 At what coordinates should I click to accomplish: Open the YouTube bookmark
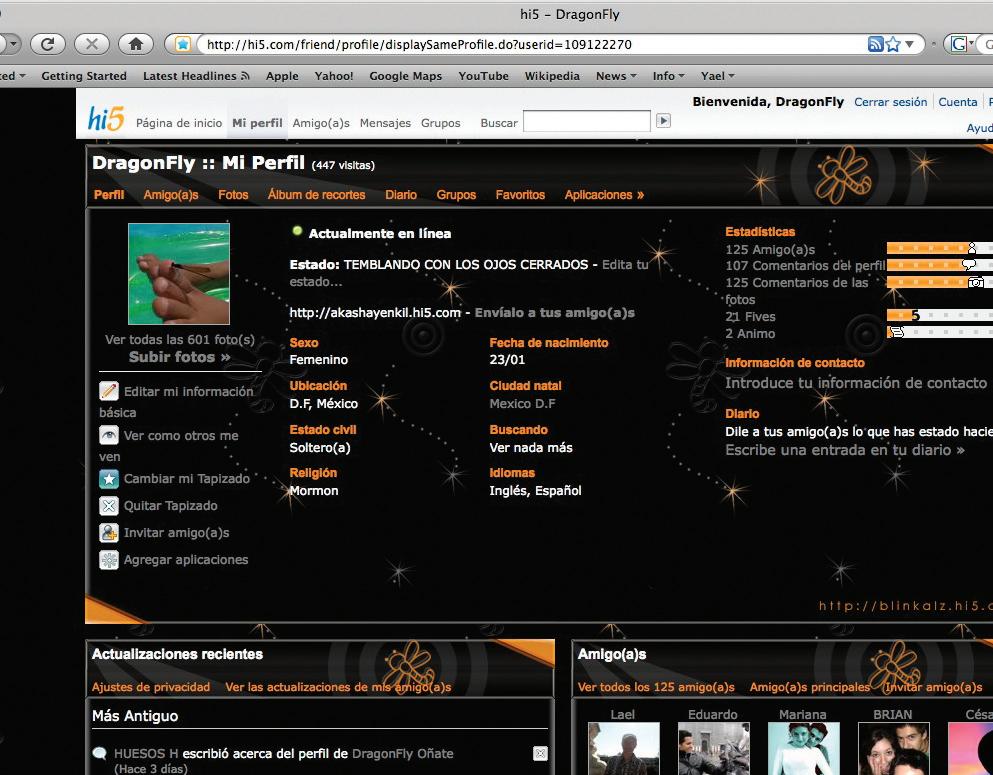(x=483, y=76)
